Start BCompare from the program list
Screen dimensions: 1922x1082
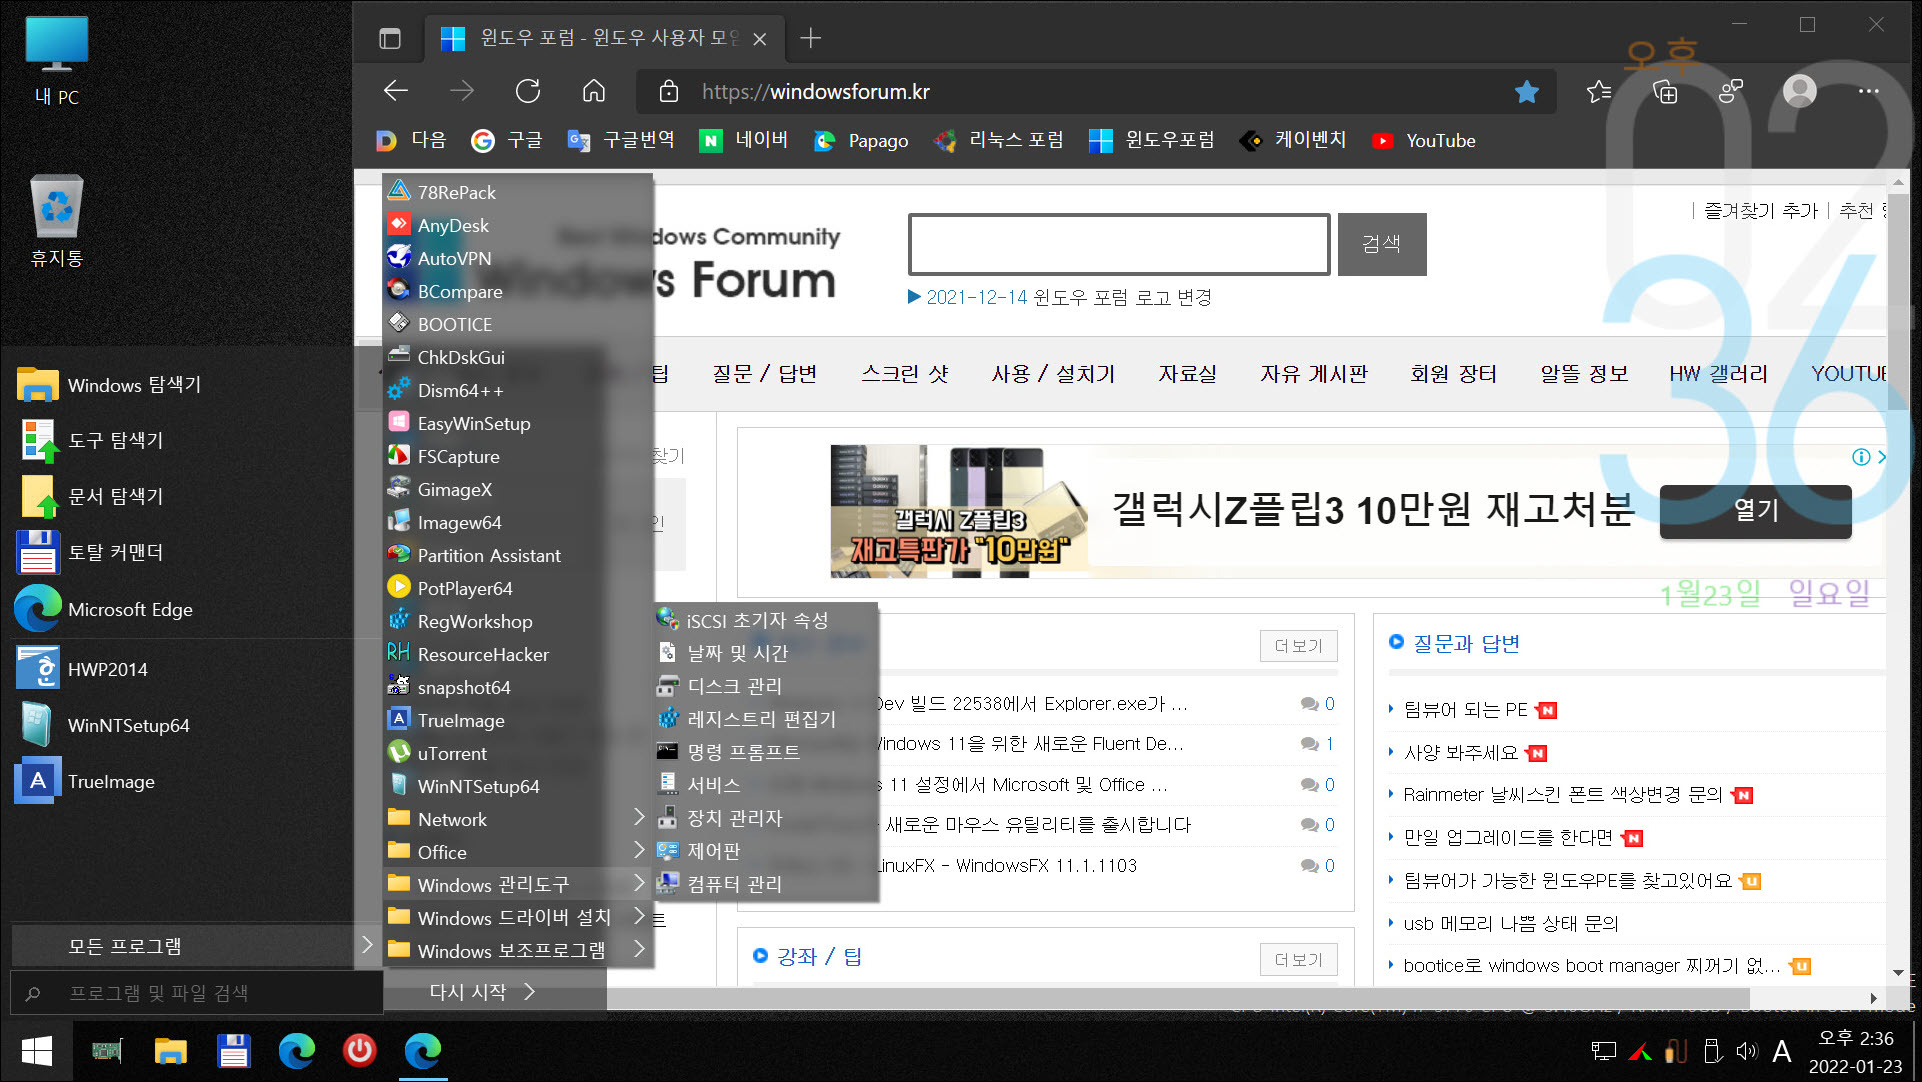[517, 291]
